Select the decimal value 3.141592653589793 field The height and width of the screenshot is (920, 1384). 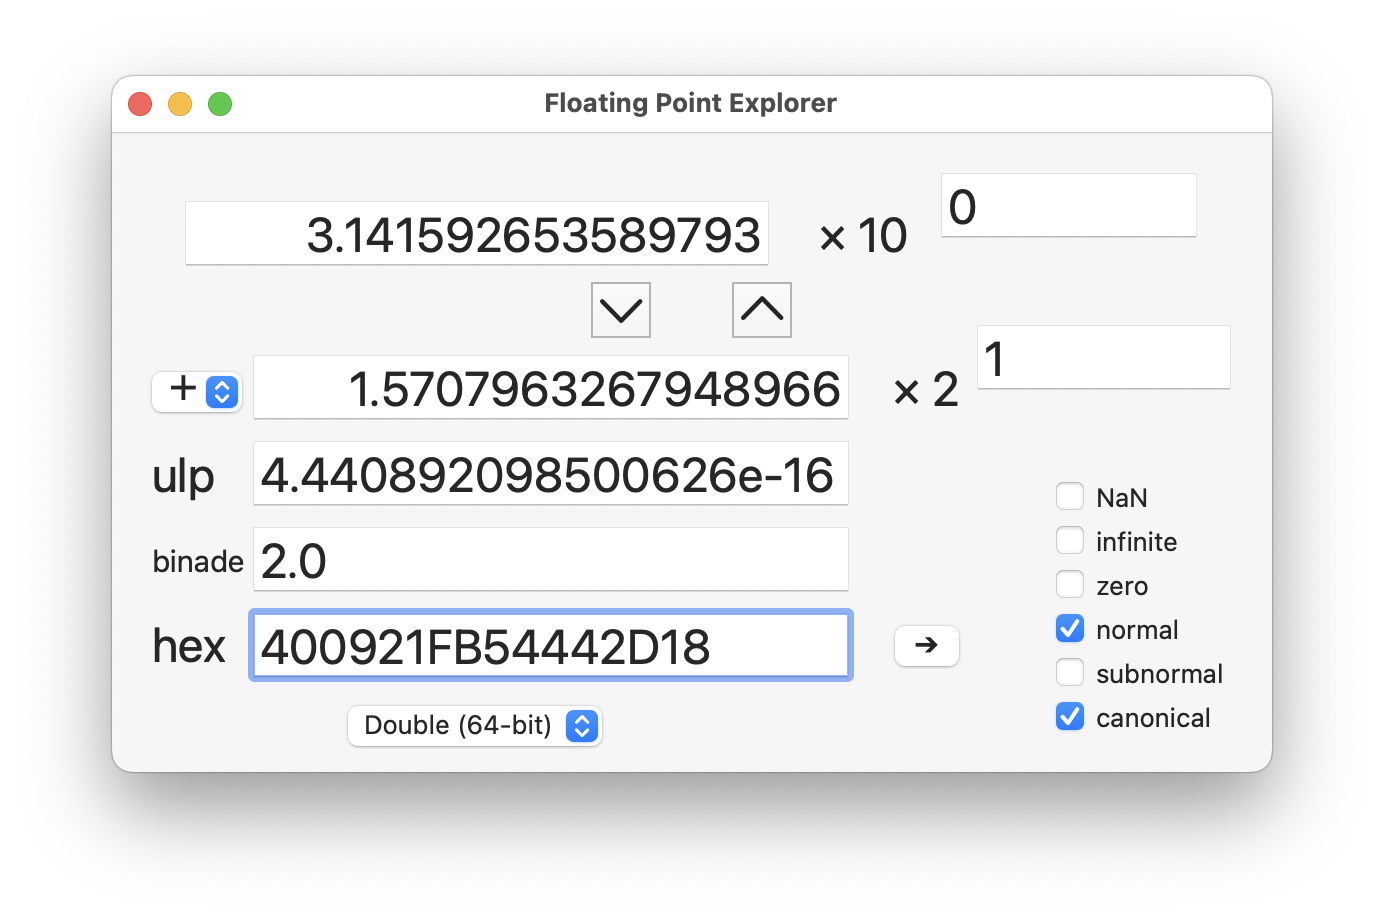click(476, 233)
